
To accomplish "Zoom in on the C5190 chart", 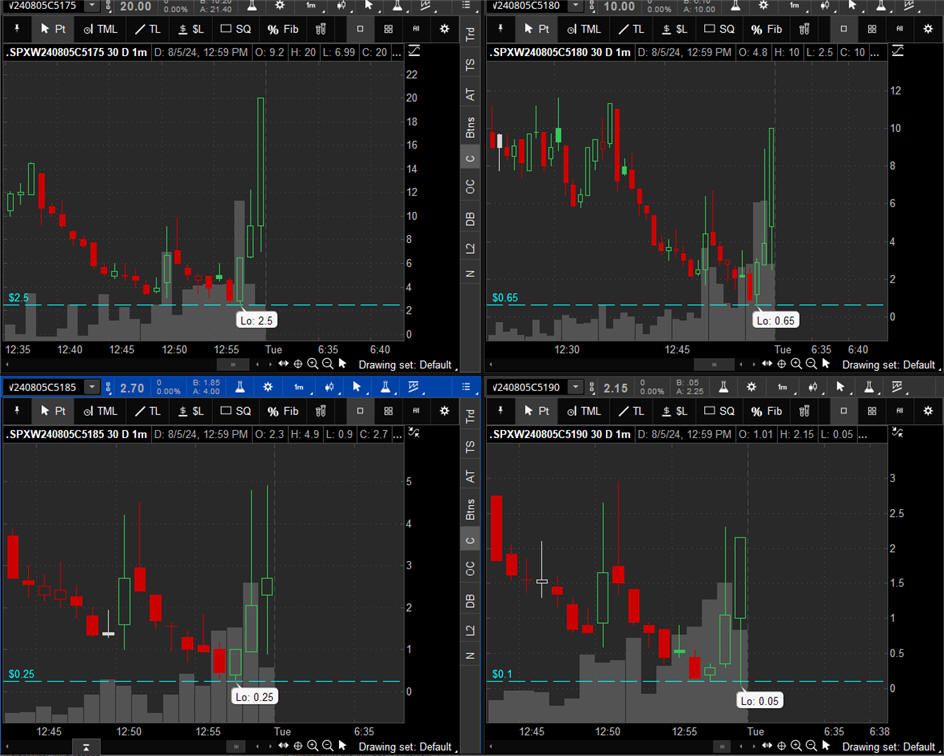I will pos(796,746).
